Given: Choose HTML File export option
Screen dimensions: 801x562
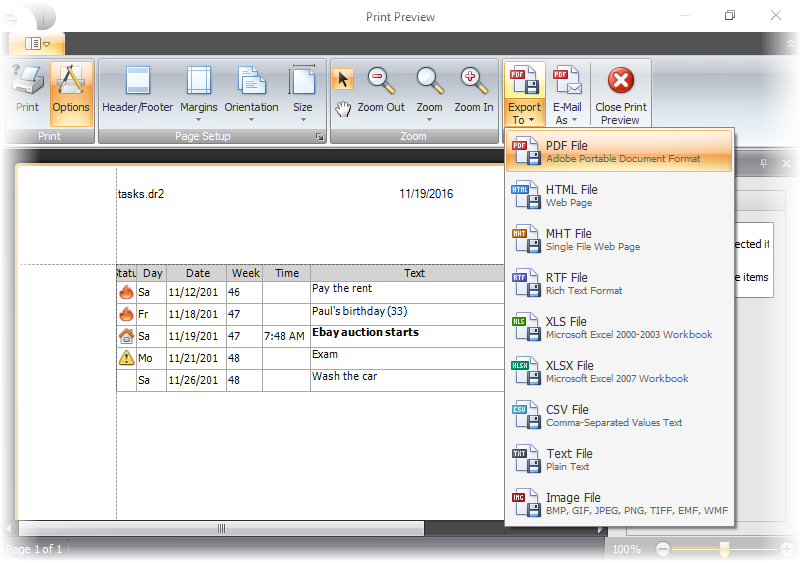Looking at the screenshot, I should 619,195.
